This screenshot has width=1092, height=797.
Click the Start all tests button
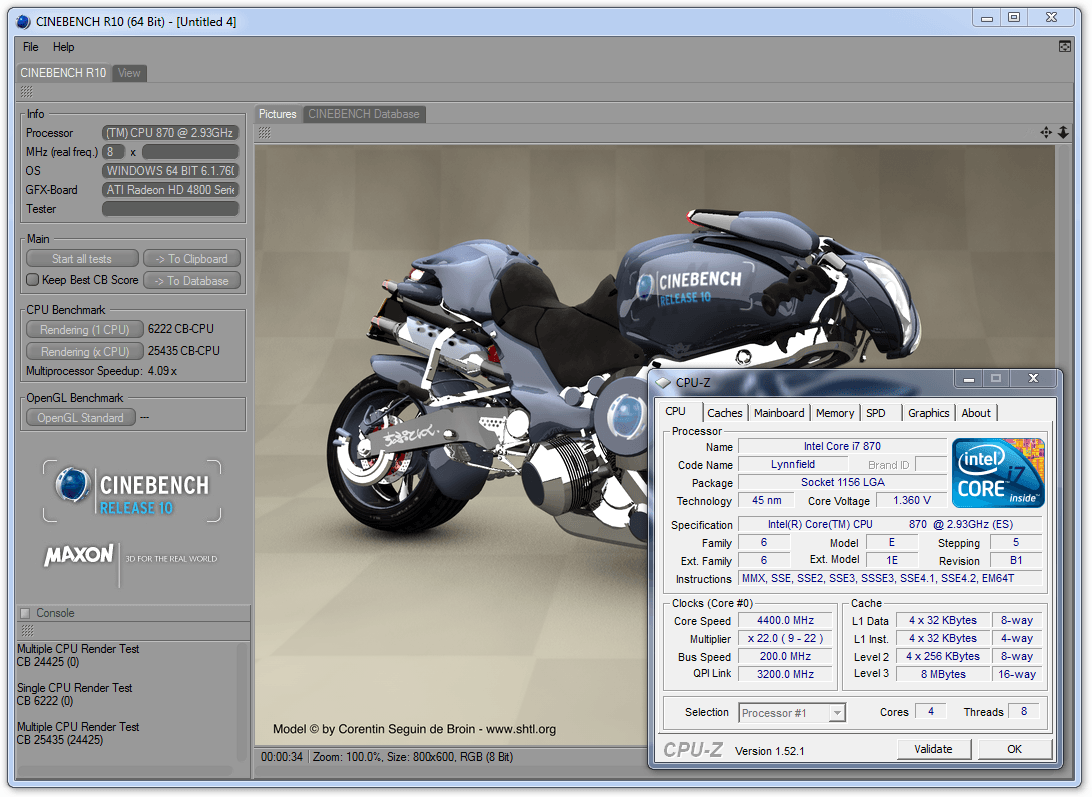point(82,258)
